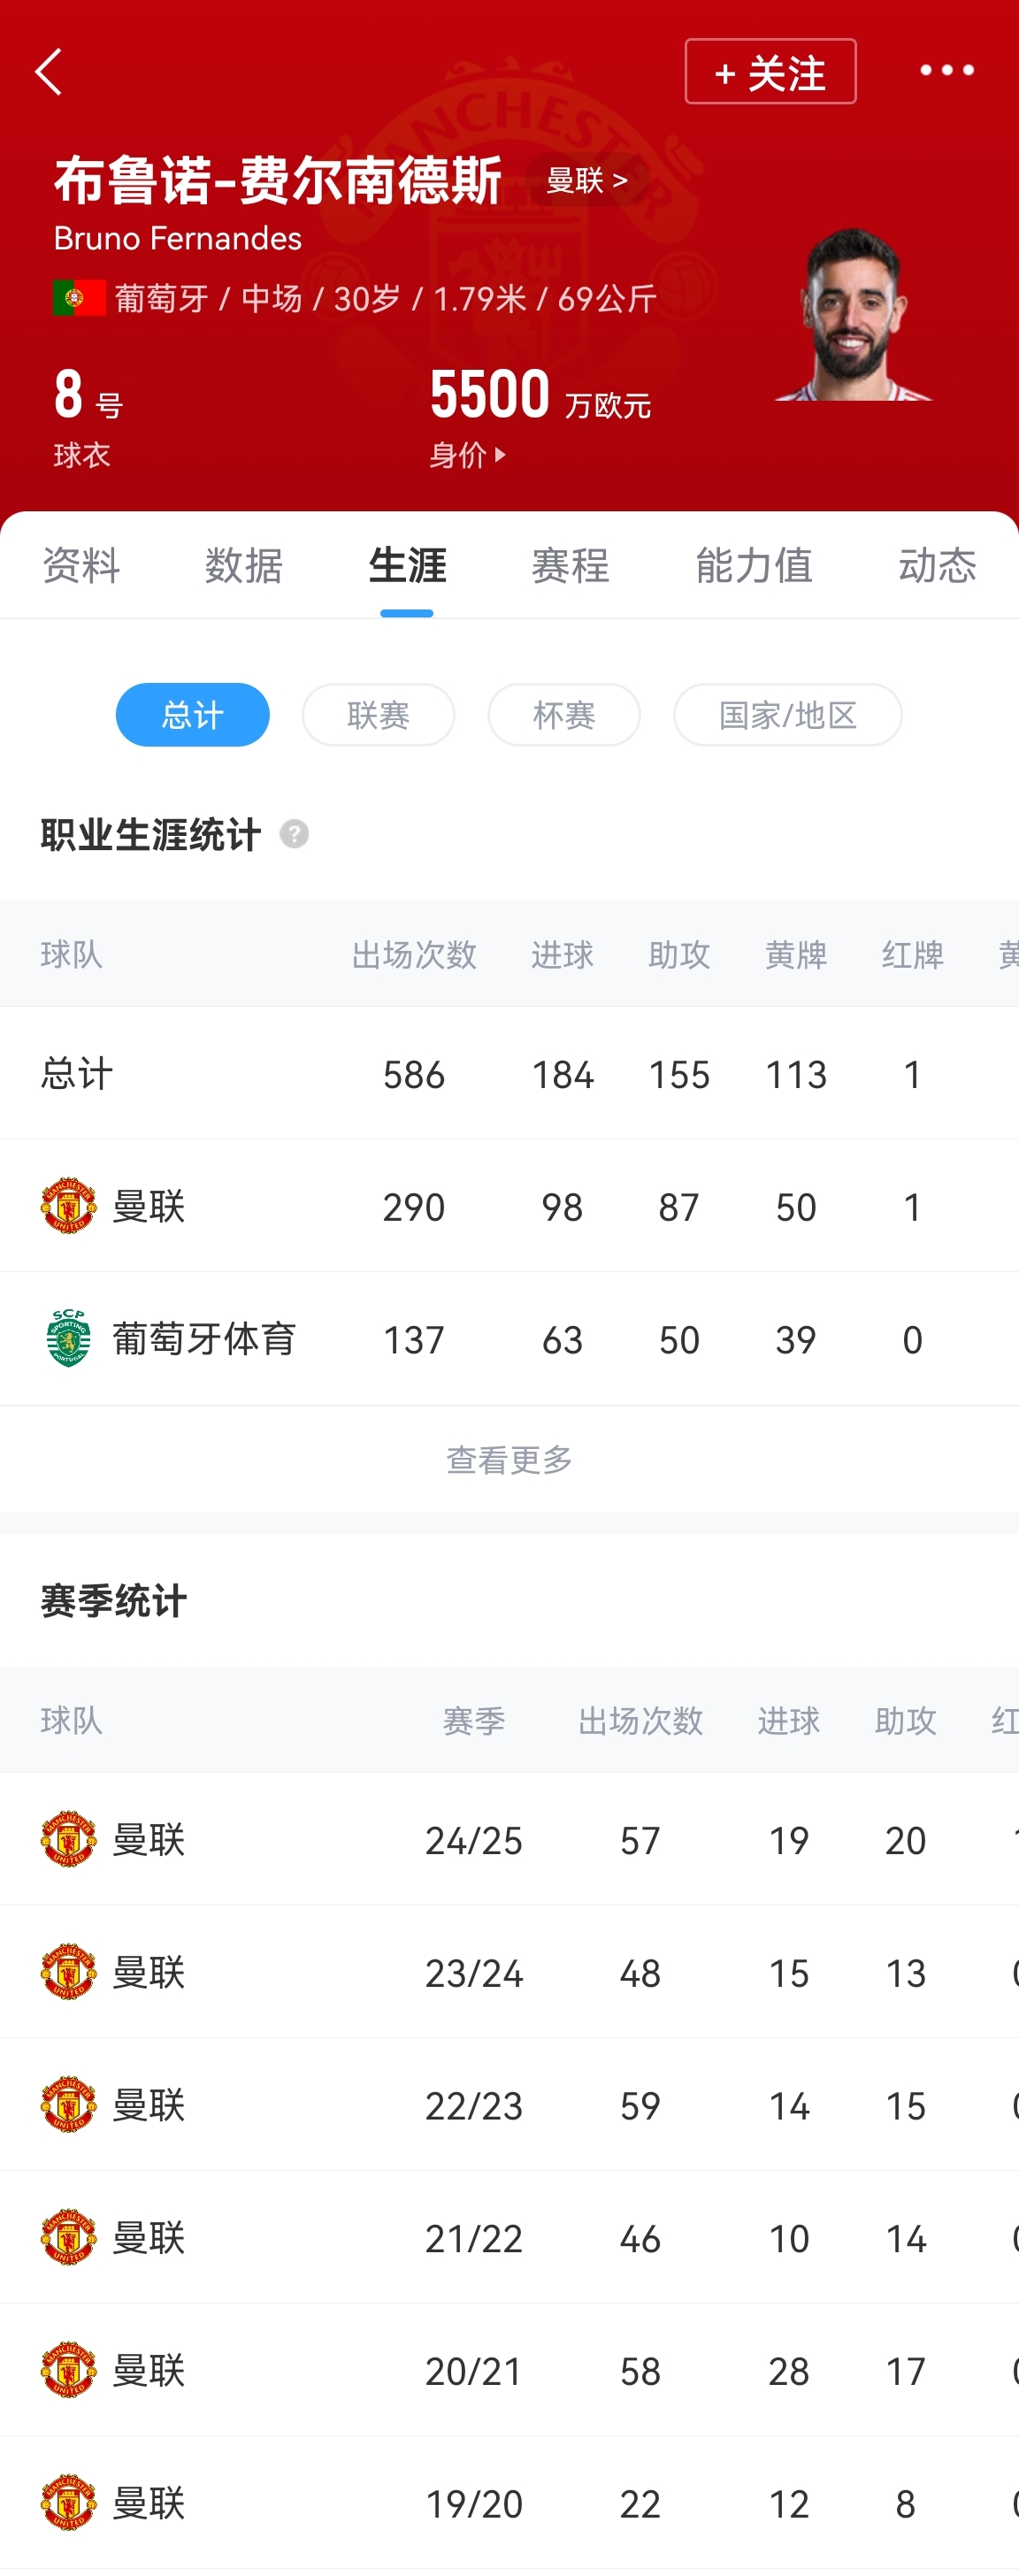Select the 联赛 filter pill

pos(378,715)
